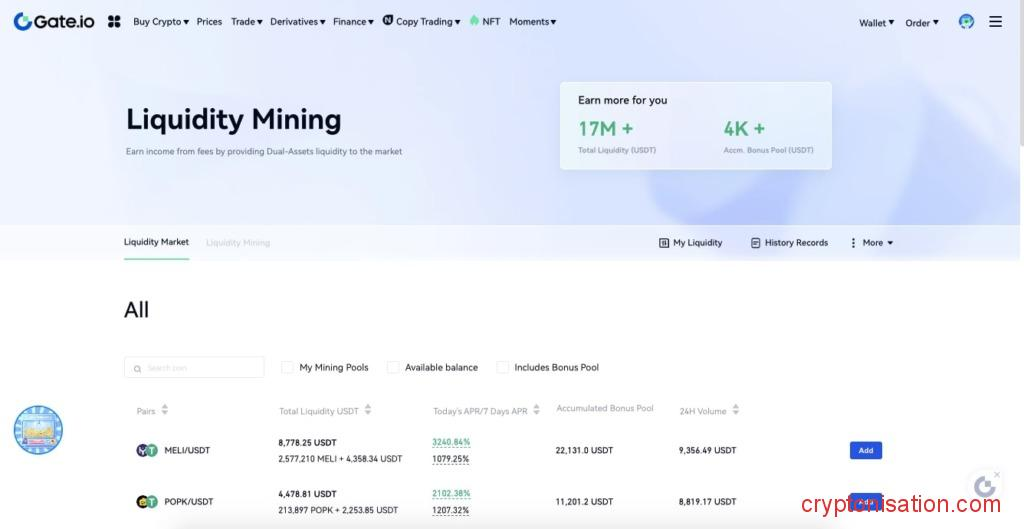Click the My Liquidity icon
The width and height of the screenshot is (1024, 529).
pos(664,243)
